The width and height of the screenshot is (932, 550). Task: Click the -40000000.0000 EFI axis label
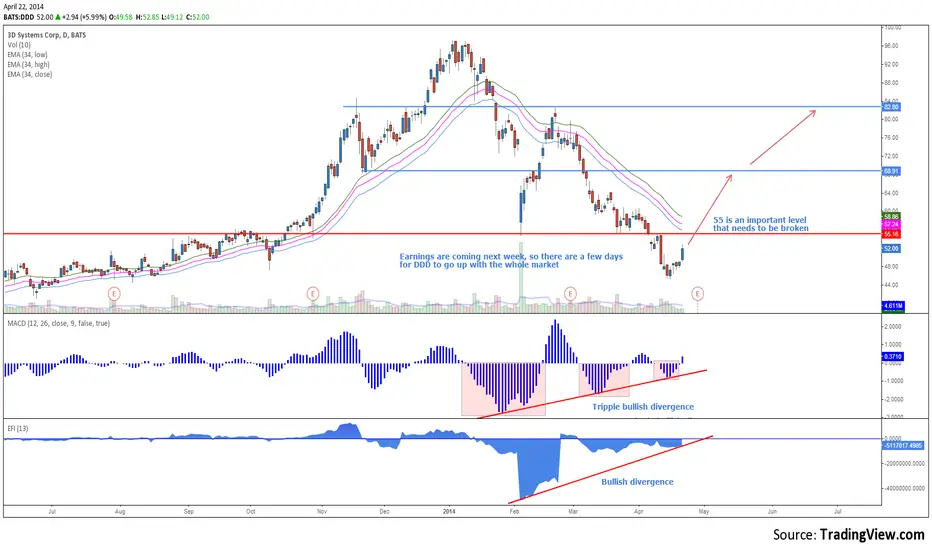[905, 489]
